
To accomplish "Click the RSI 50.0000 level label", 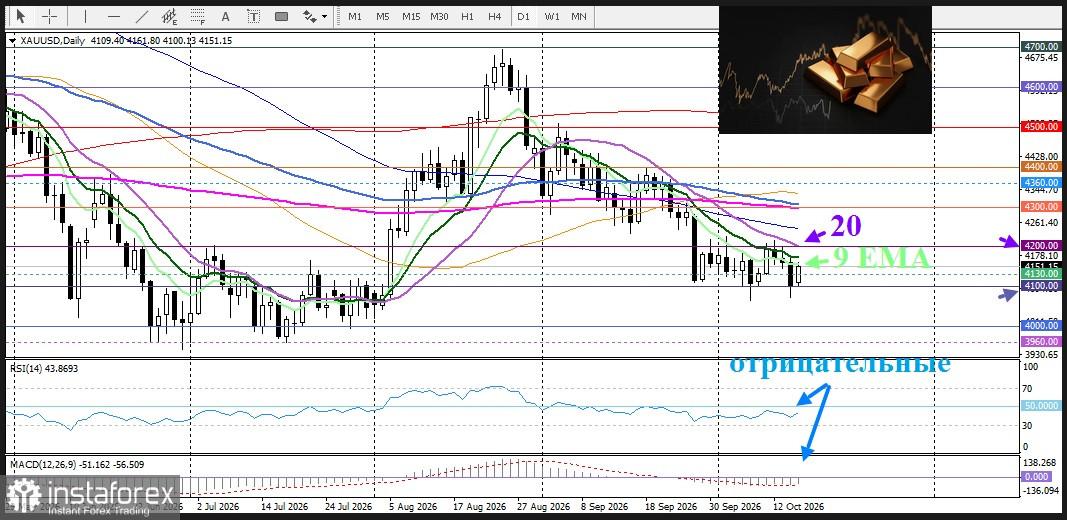I will click(x=1041, y=406).
